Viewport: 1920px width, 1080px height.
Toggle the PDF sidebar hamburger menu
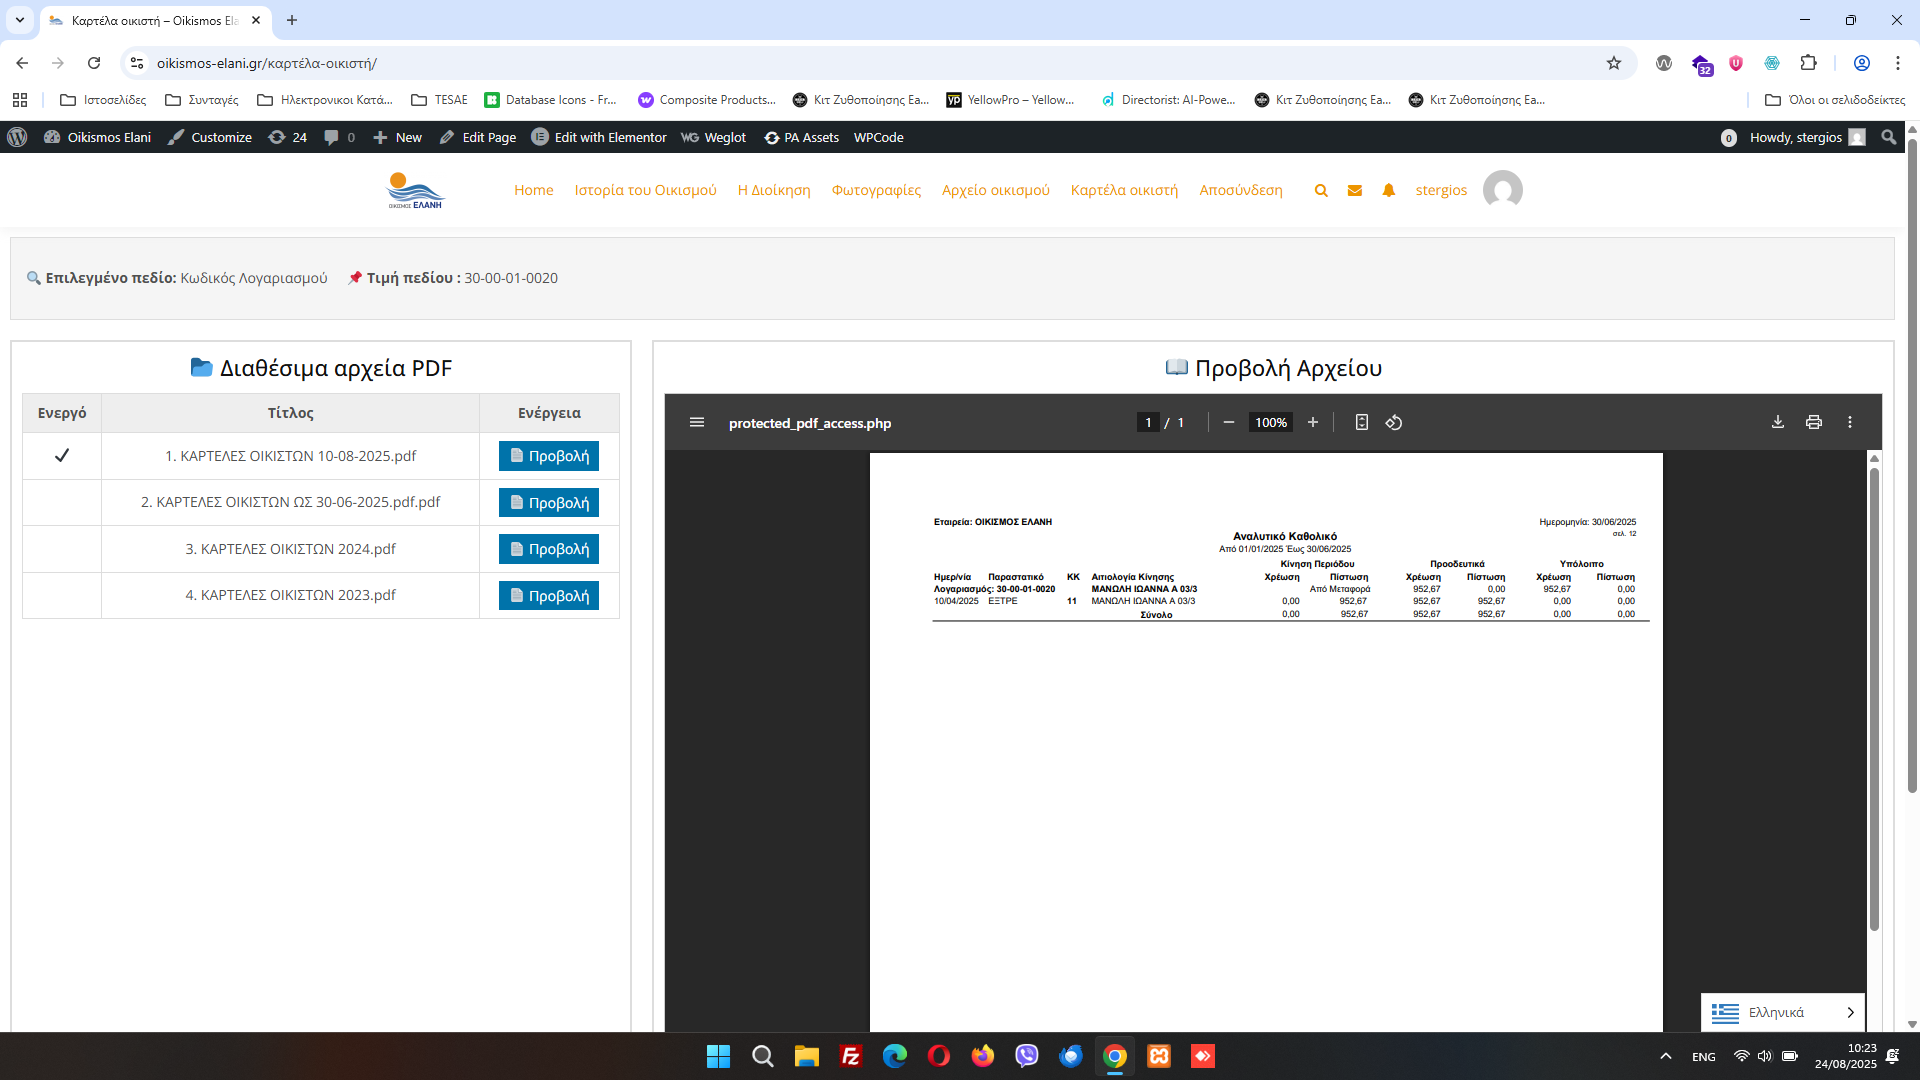(x=697, y=422)
